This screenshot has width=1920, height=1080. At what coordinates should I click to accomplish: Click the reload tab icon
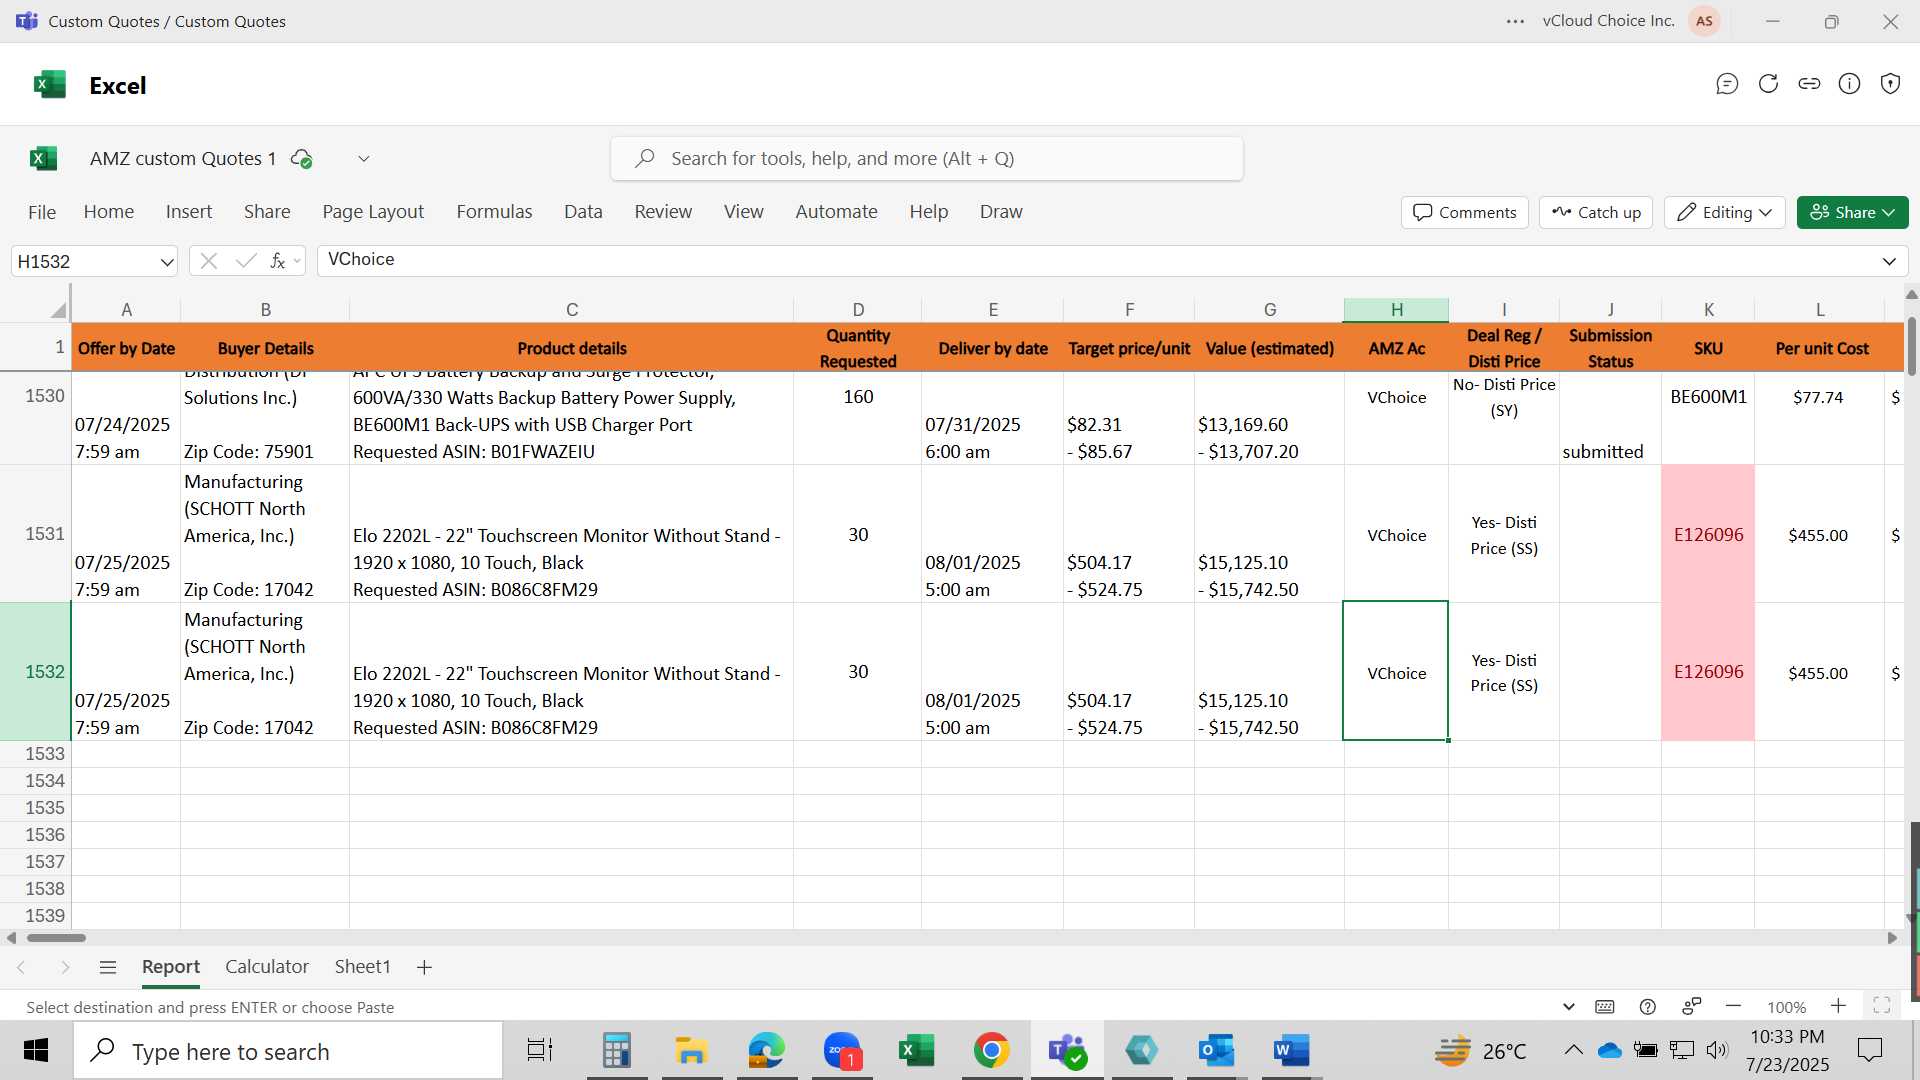tap(1768, 84)
